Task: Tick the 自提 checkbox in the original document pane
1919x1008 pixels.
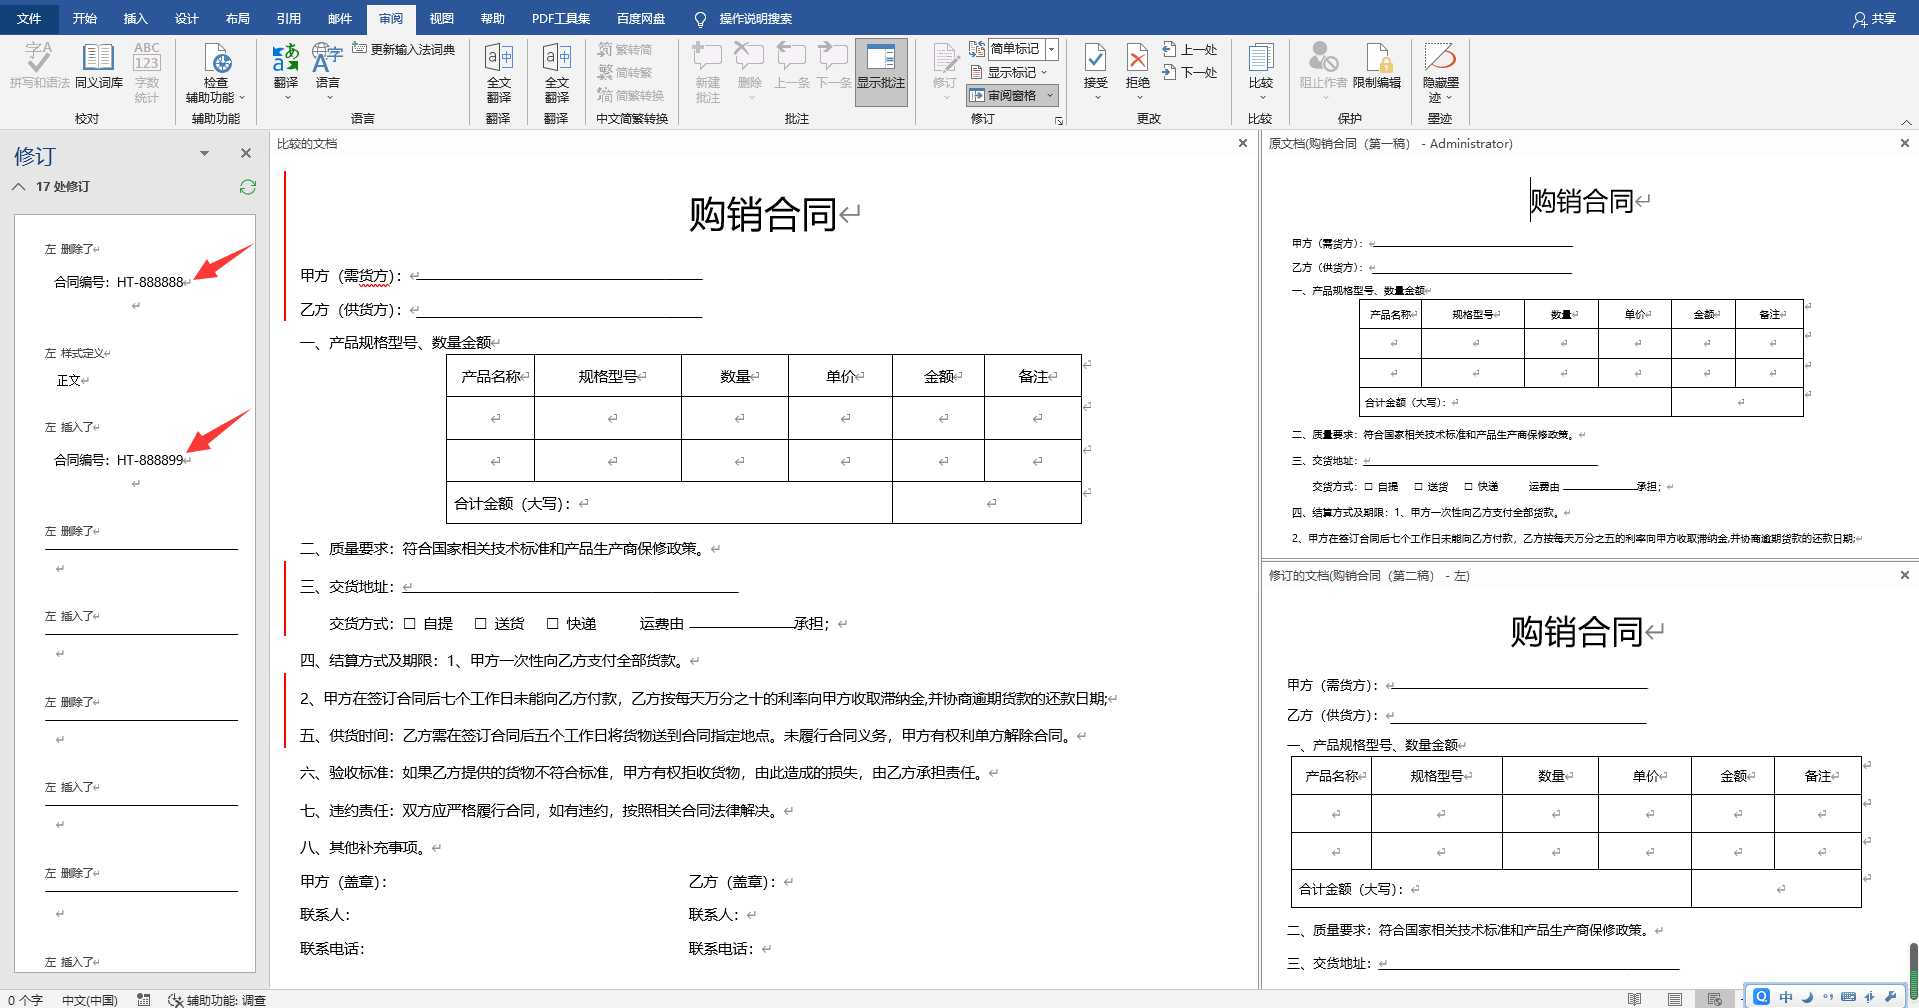Action: 1369,487
